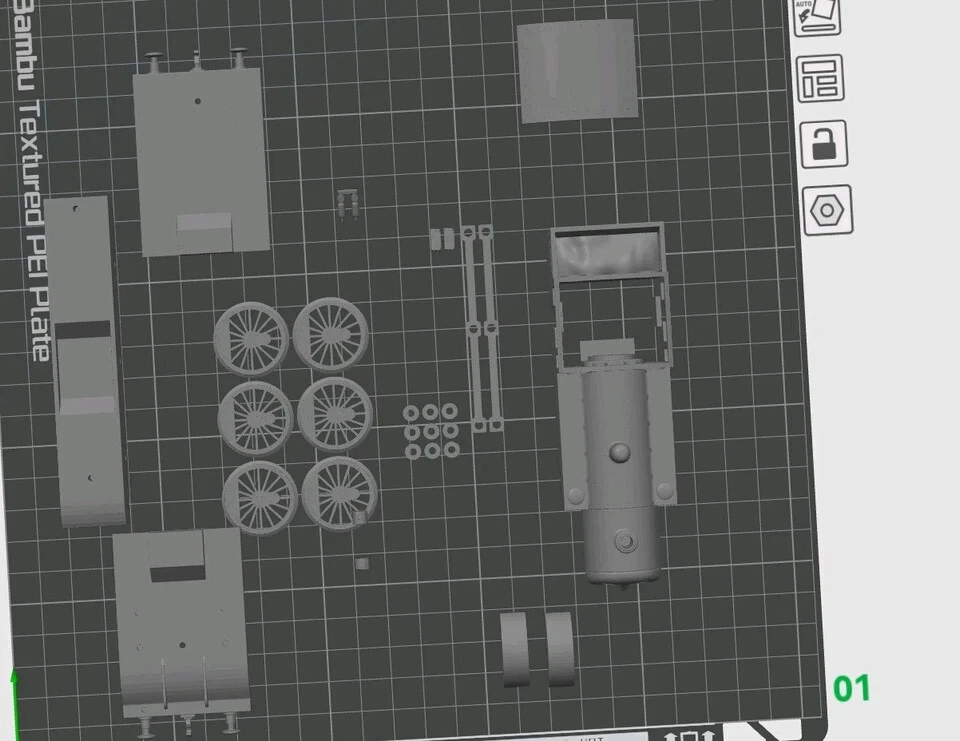Select plate number 01 label

coord(855,688)
